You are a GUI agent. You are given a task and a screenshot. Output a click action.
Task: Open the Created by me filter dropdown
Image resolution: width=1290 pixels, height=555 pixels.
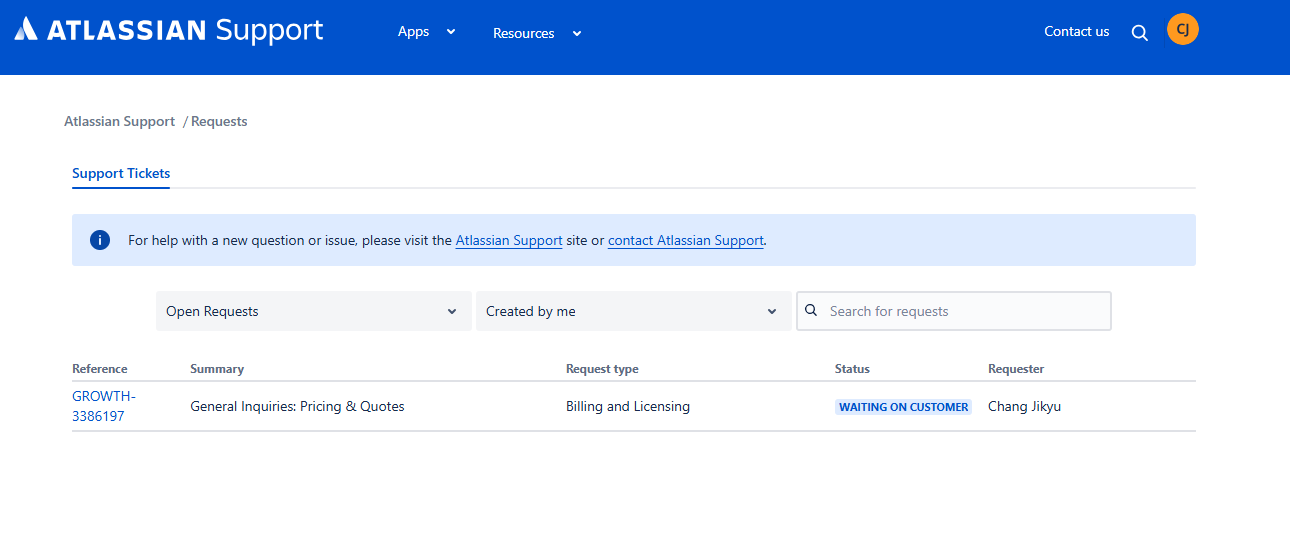pyautogui.click(x=634, y=311)
